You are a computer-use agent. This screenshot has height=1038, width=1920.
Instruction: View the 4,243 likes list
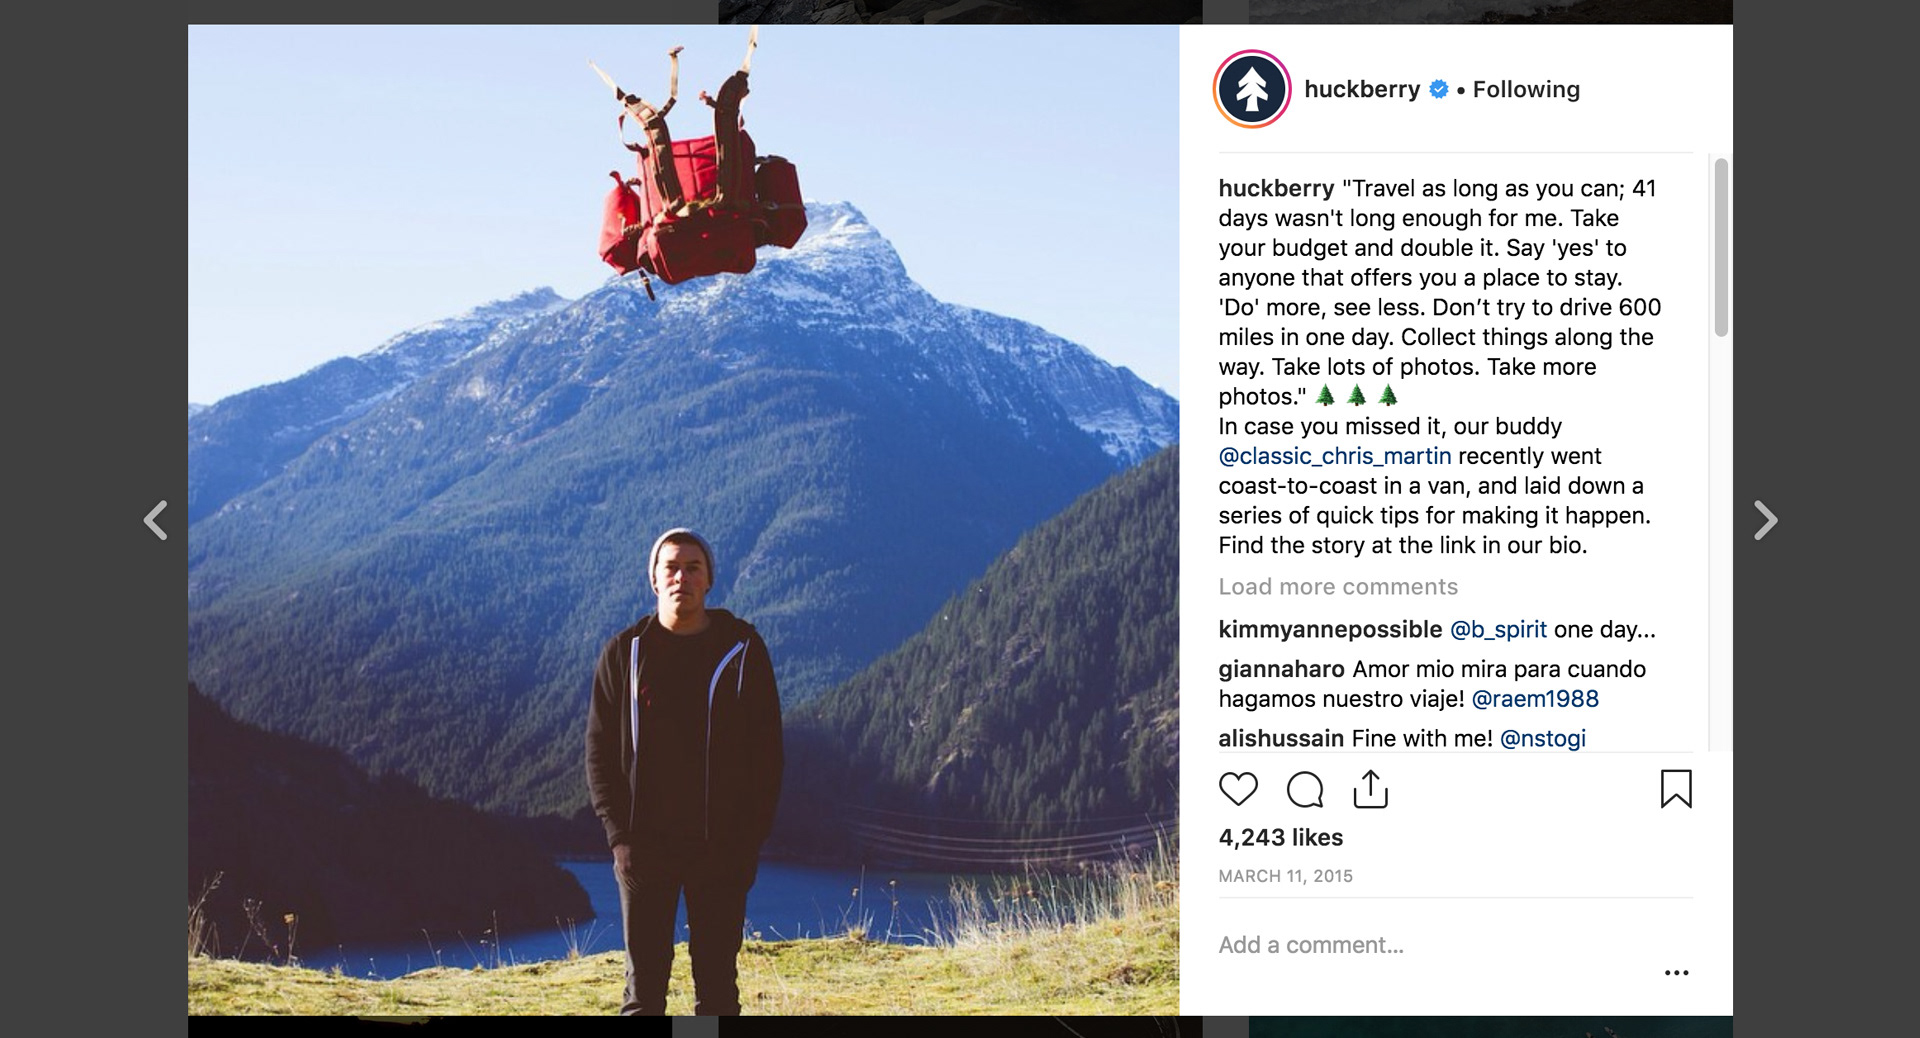pos(1280,837)
